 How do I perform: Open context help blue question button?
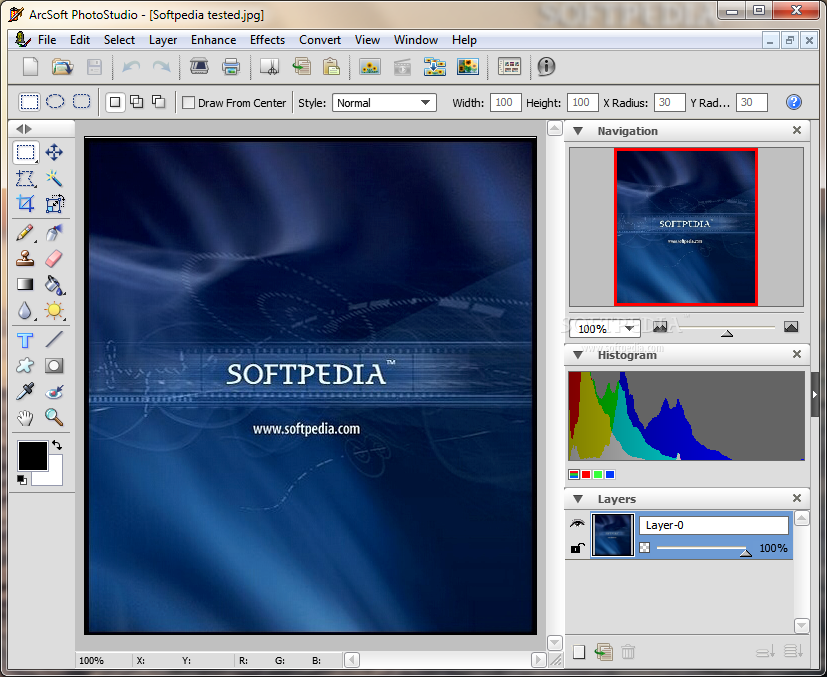pos(794,102)
